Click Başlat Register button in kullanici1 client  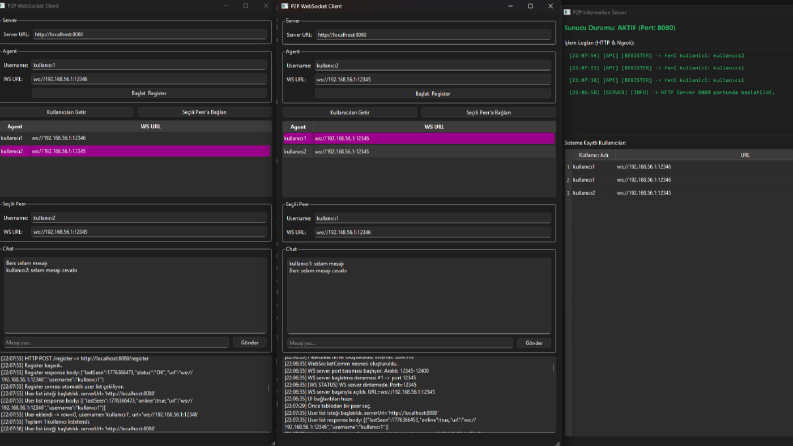point(149,93)
